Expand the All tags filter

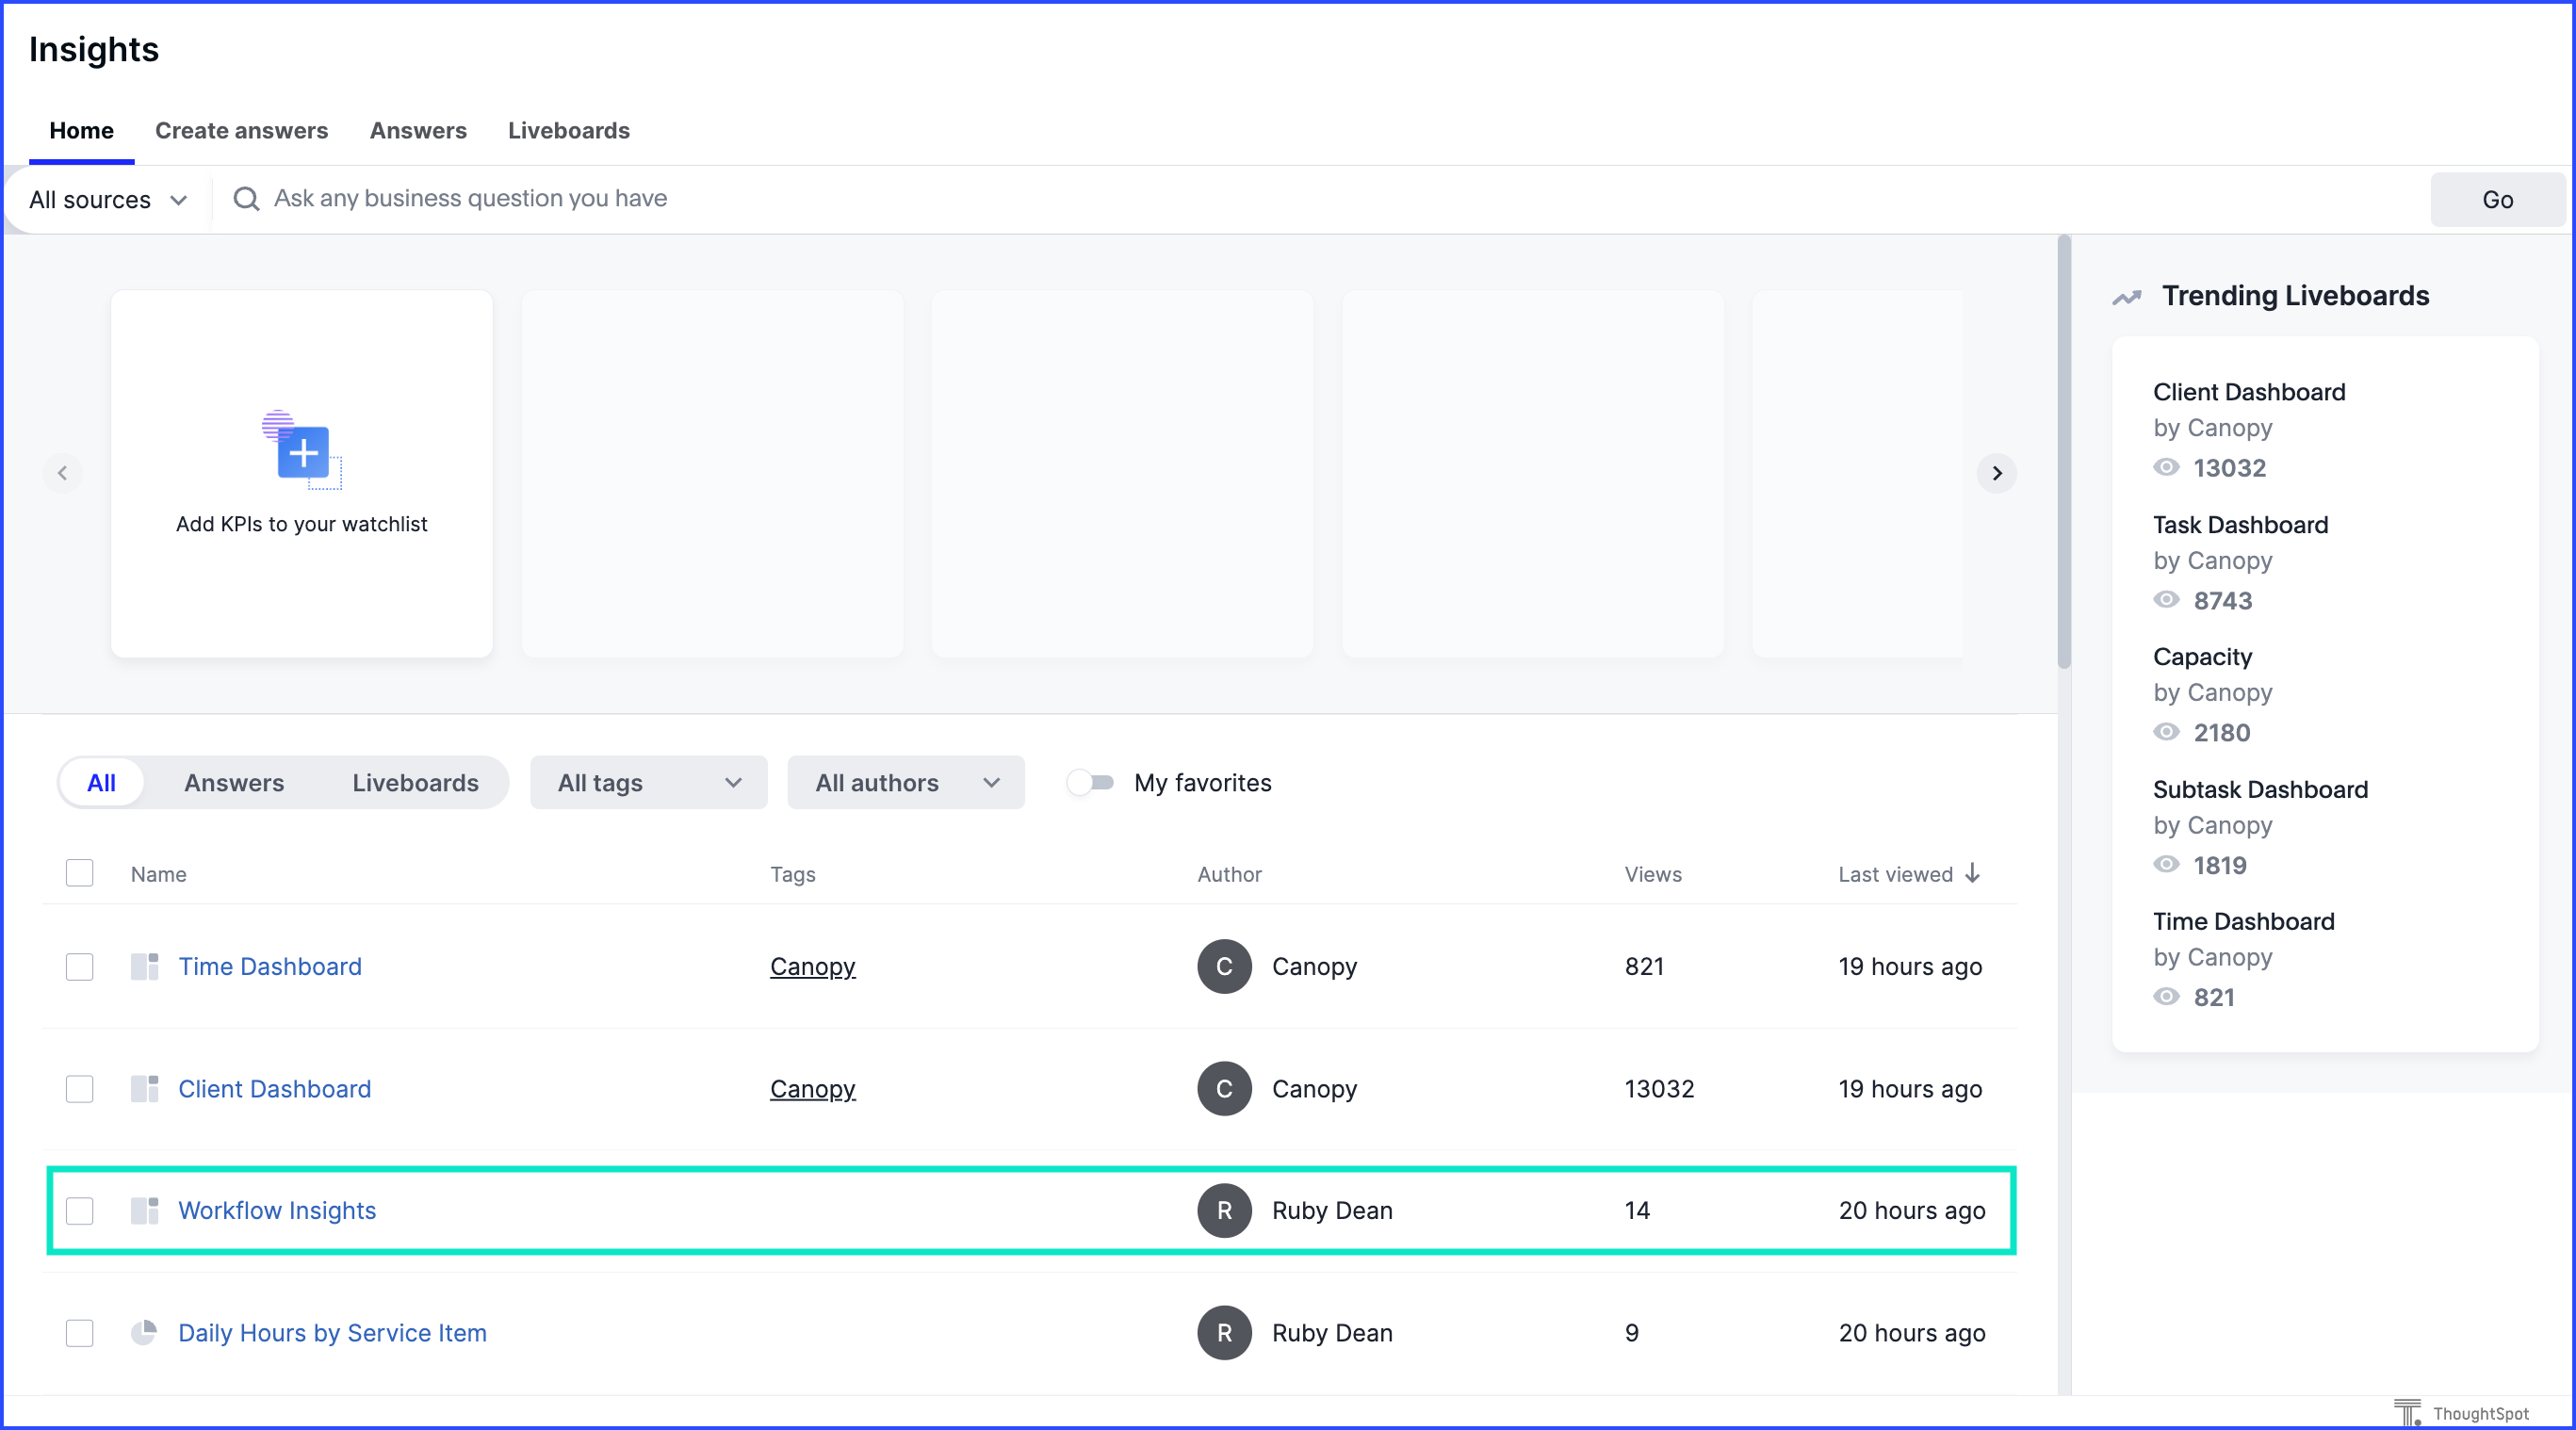pos(648,782)
